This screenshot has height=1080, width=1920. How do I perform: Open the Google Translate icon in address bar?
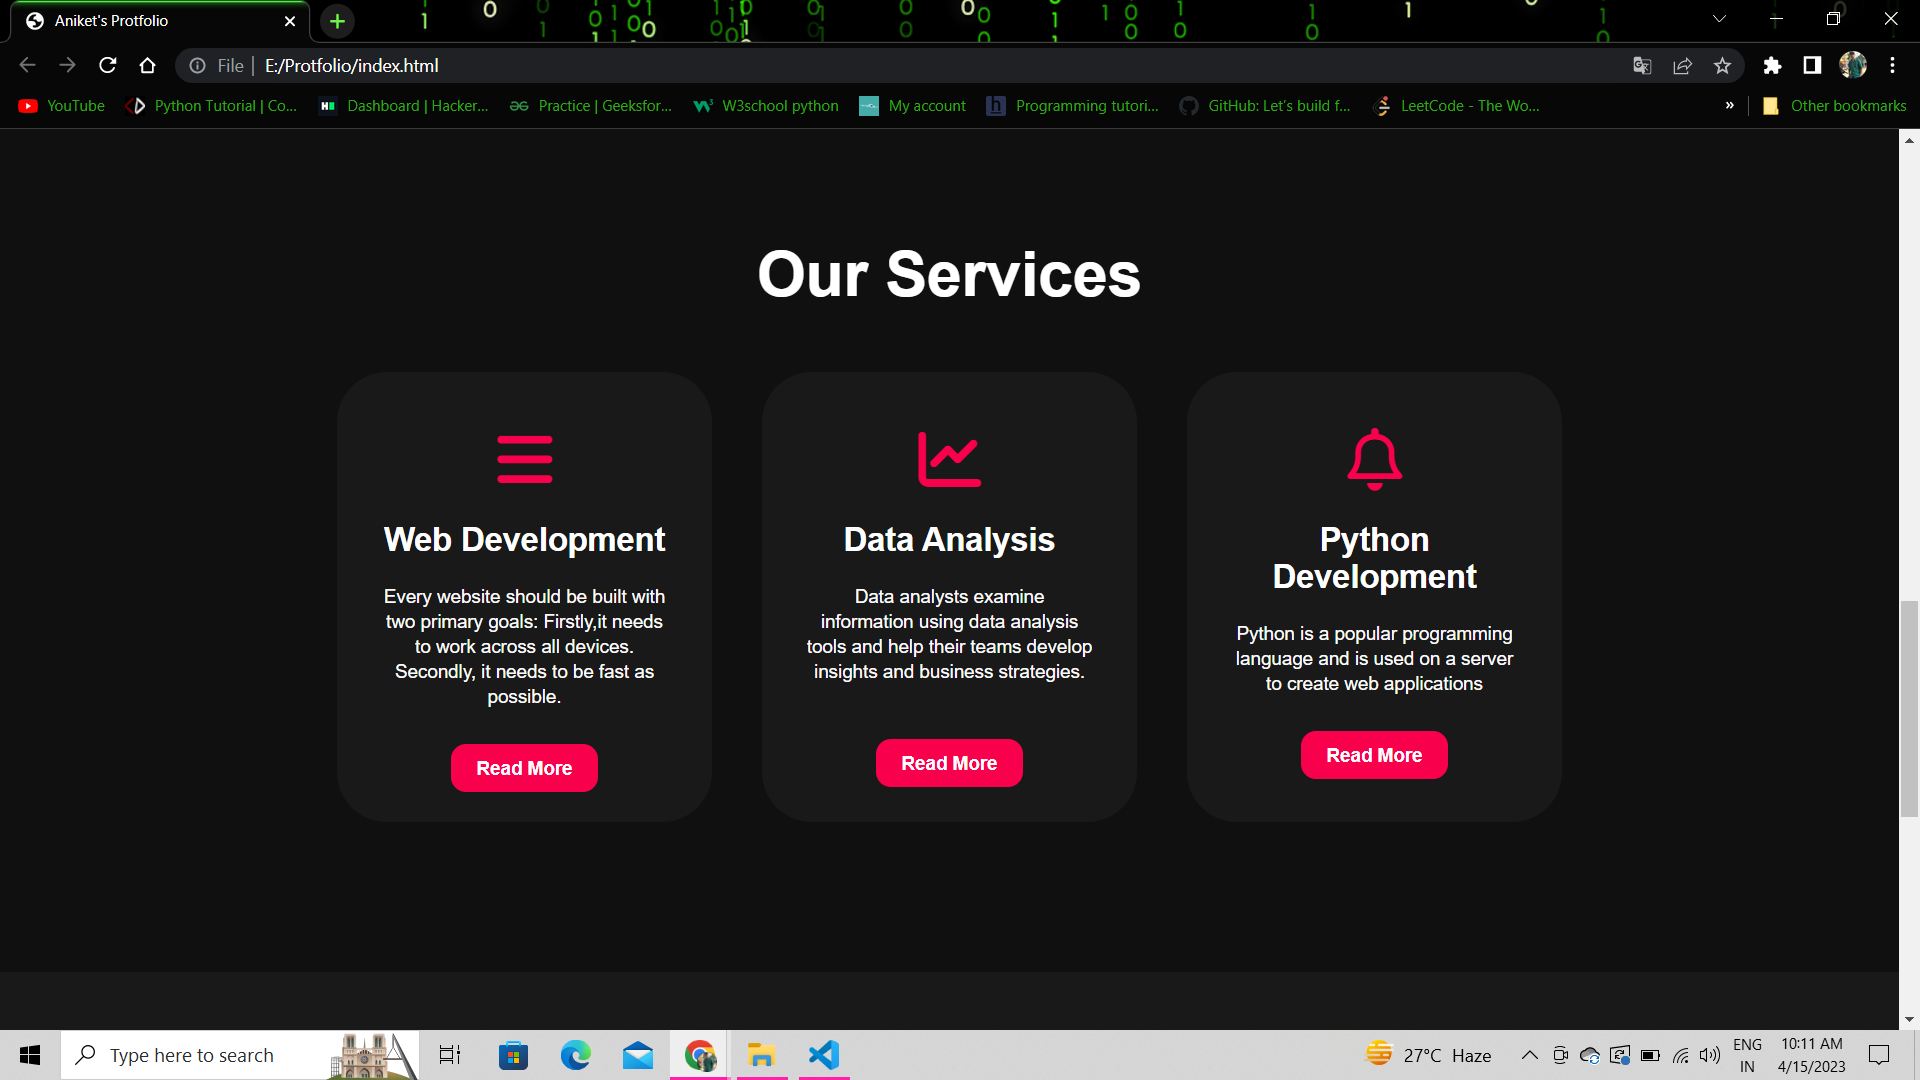1641,65
